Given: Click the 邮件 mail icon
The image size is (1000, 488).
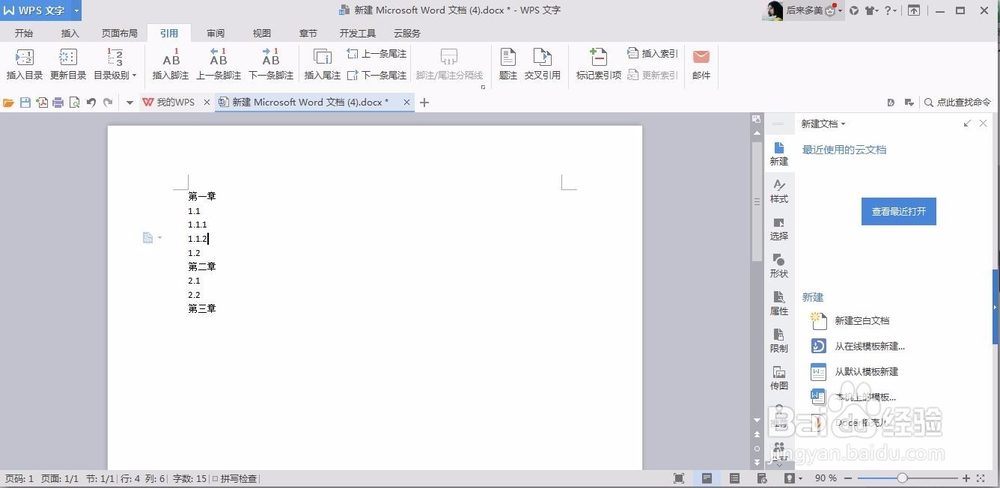Looking at the screenshot, I should click(x=701, y=64).
